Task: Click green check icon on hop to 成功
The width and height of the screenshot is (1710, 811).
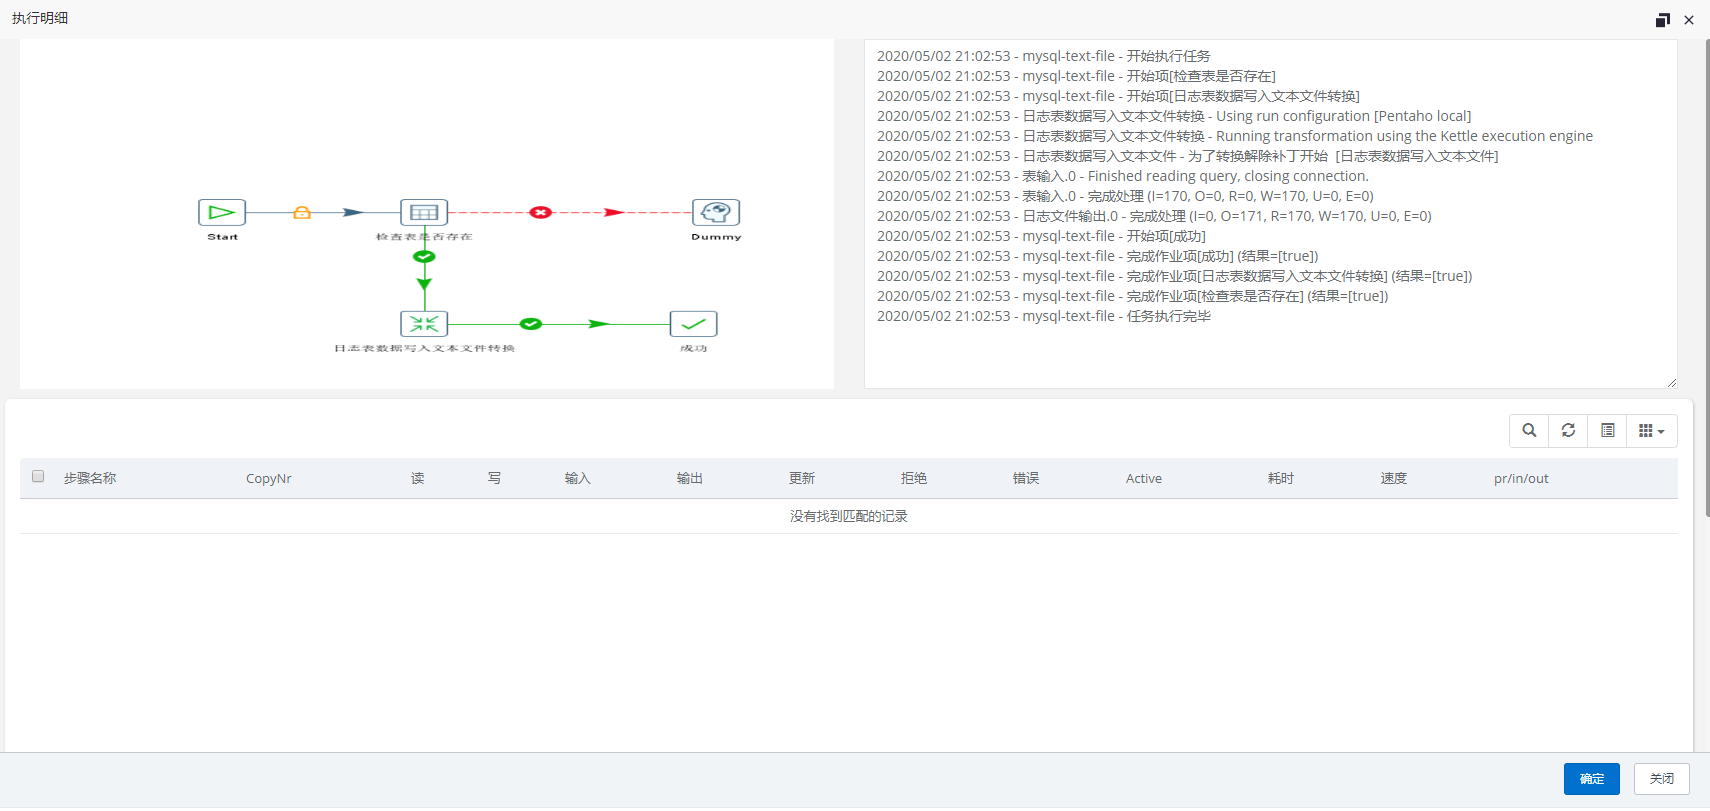Action: tap(531, 324)
